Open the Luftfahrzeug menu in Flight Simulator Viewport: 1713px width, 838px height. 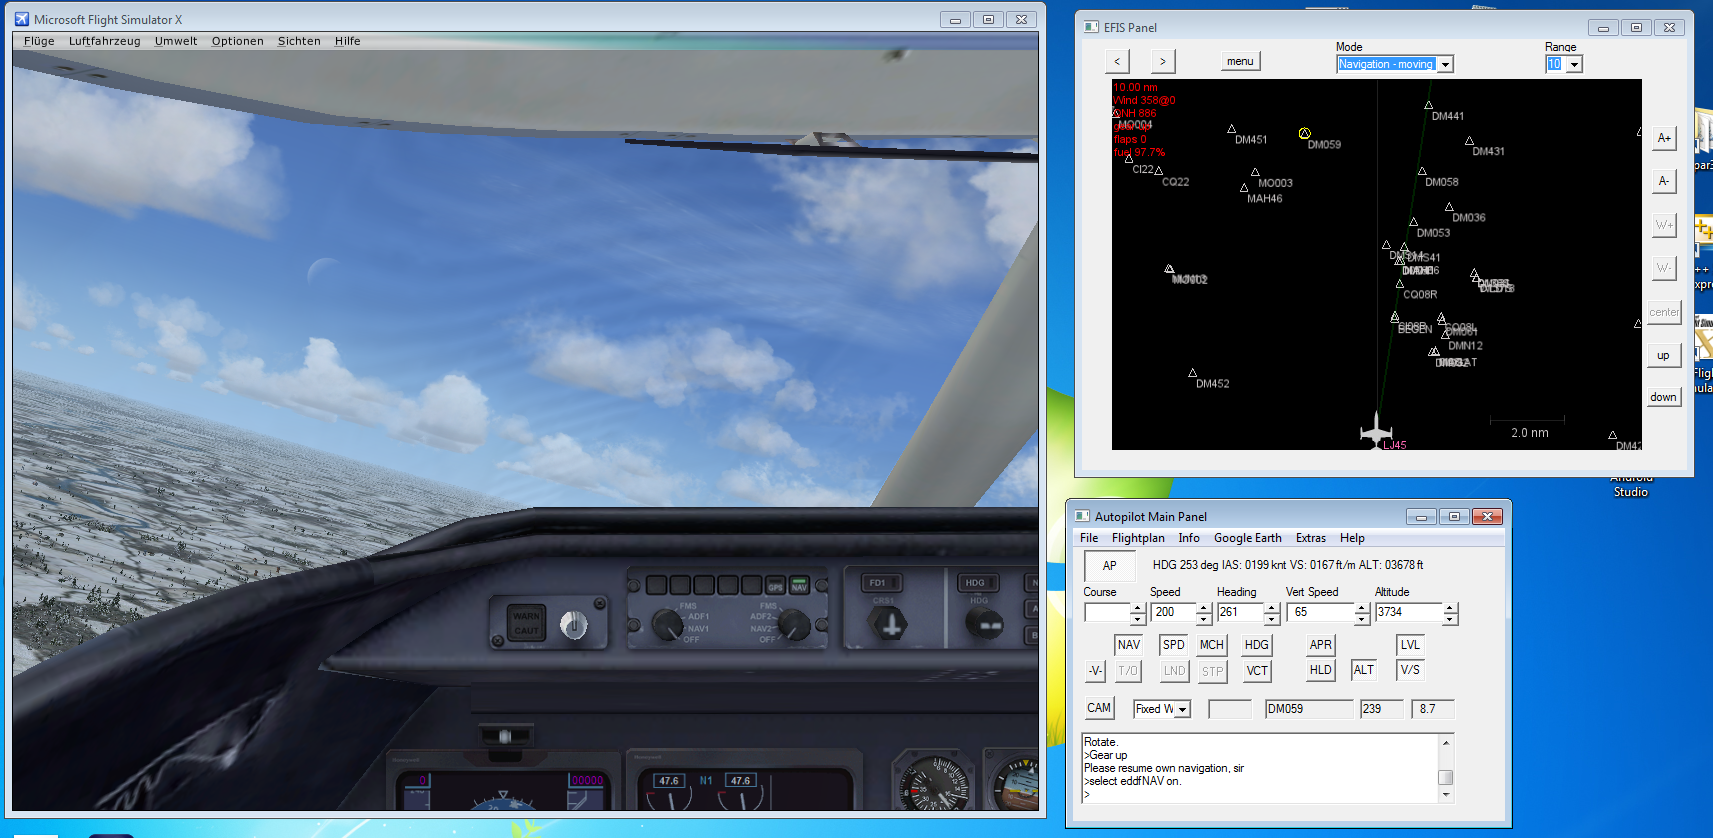[x=104, y=41]
